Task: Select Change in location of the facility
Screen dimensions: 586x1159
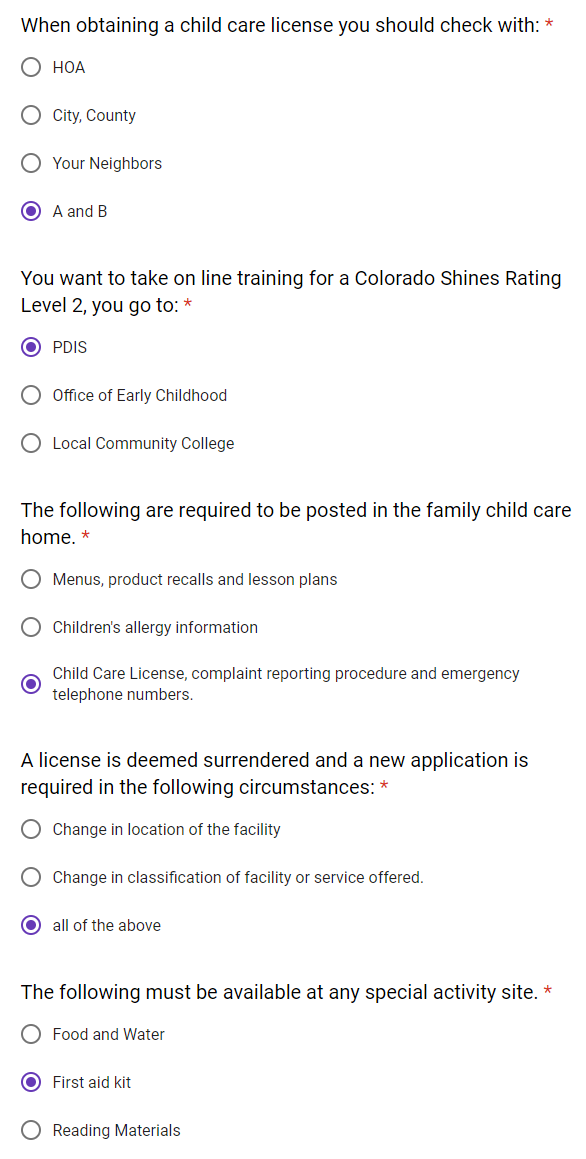Action: pyautogui.click(x=31, y=829)
